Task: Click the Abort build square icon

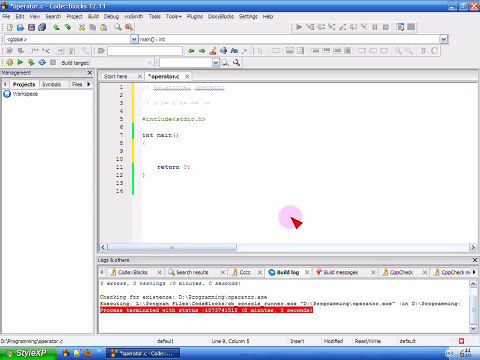Action: click(x=53, y=62)
